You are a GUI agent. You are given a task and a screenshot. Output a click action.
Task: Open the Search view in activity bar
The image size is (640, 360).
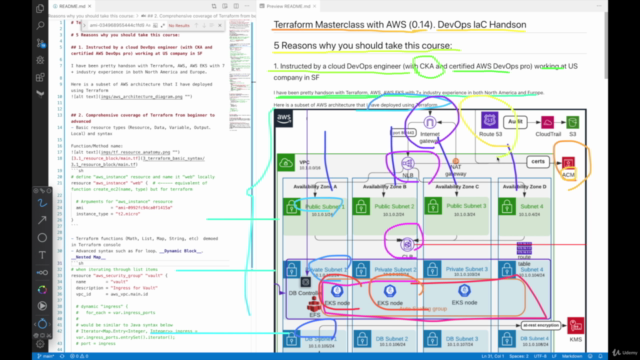pyautogui.click(x=40, y=26)
